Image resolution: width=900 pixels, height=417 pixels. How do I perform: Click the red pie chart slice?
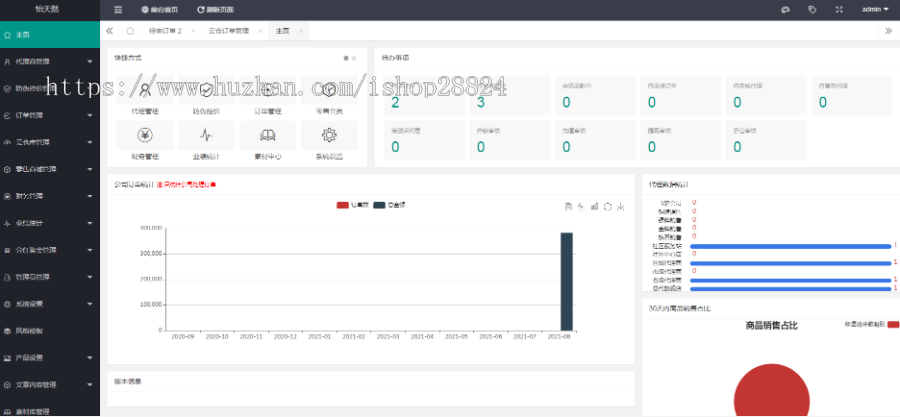point(771,391)
